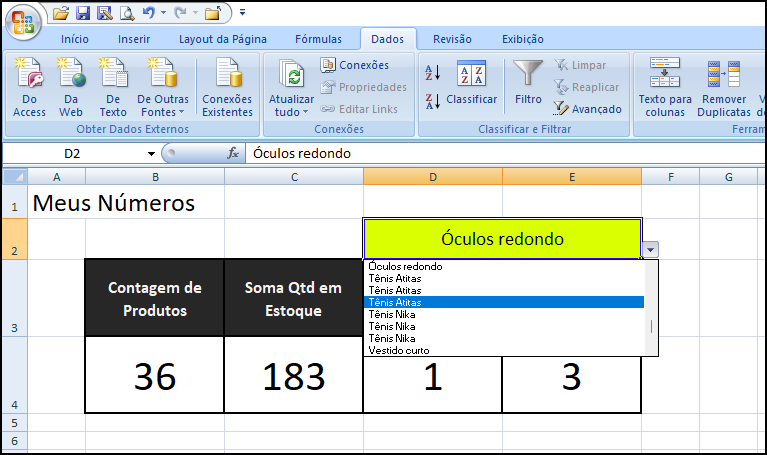
Task: Save the workbook with the floppy disk icon
Action: [83, 13]
